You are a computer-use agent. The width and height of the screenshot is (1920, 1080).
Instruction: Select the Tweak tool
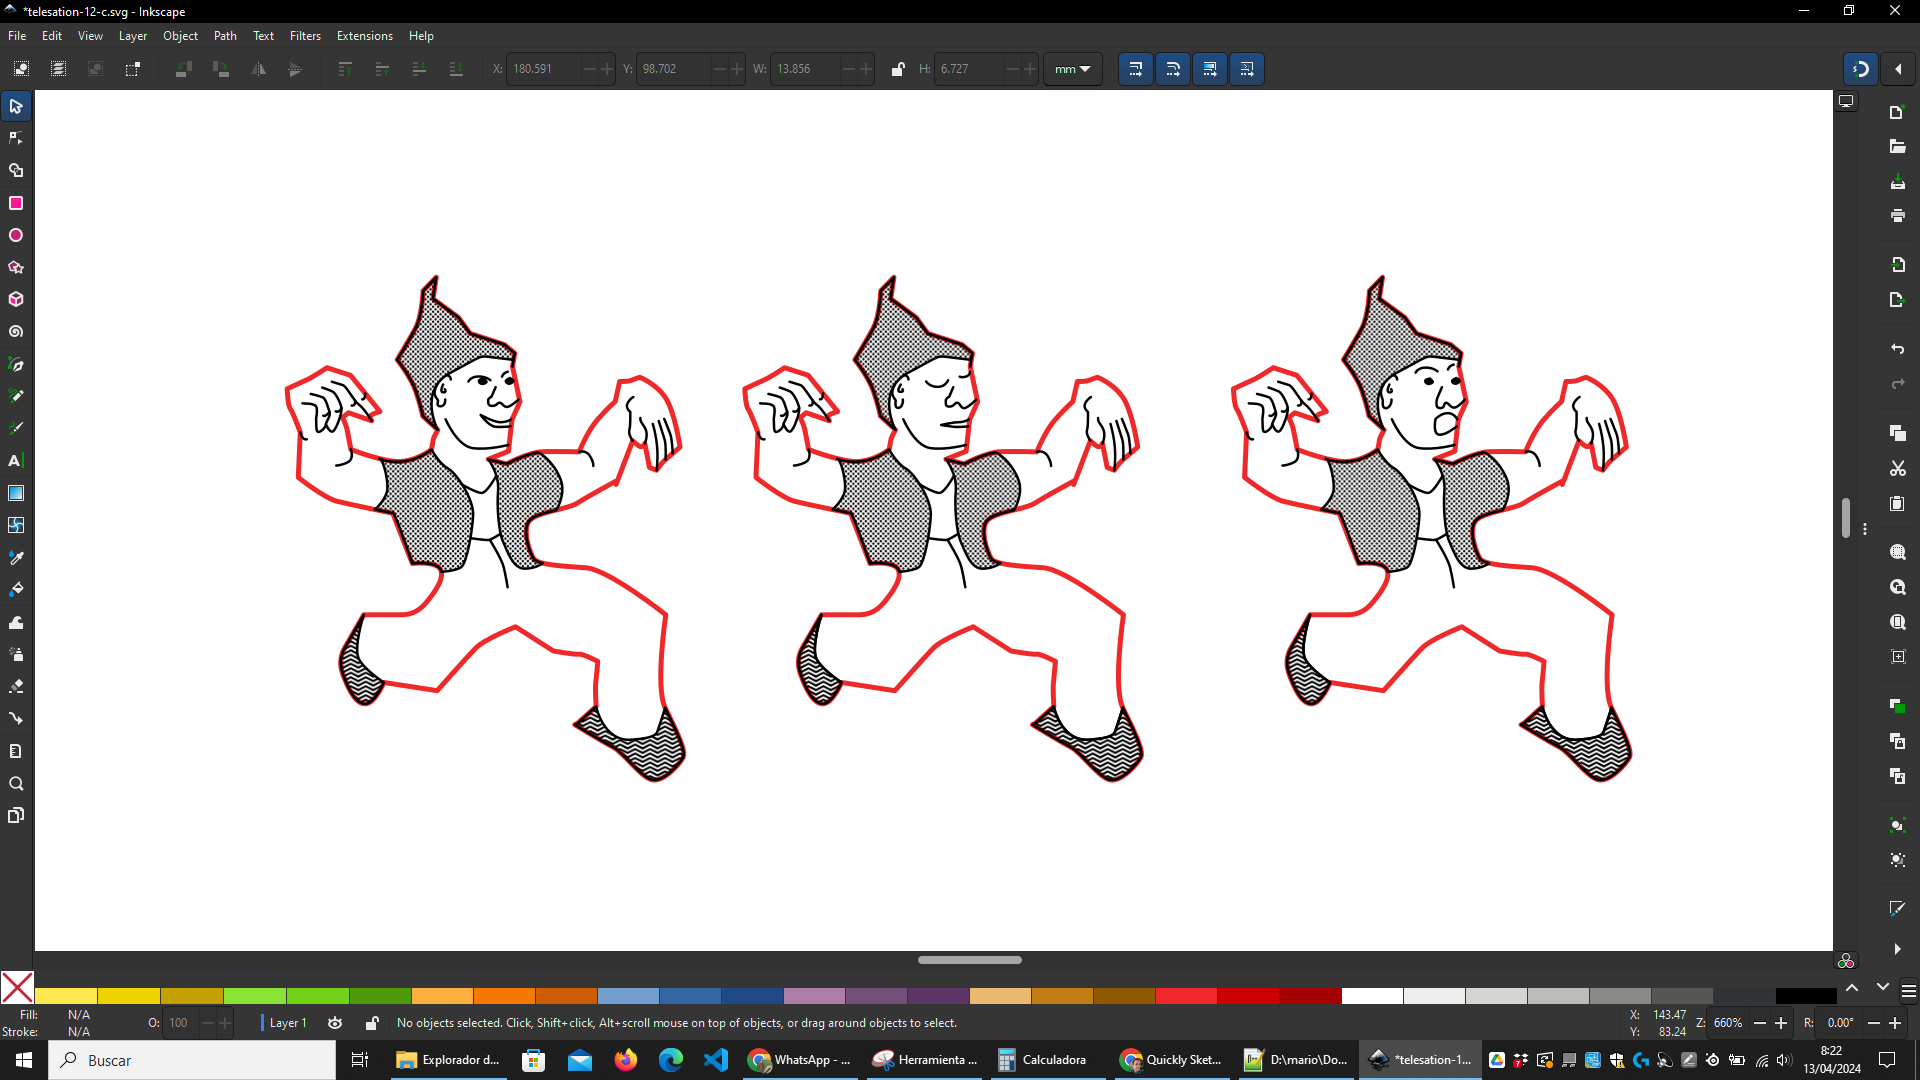tap(16, 622)
